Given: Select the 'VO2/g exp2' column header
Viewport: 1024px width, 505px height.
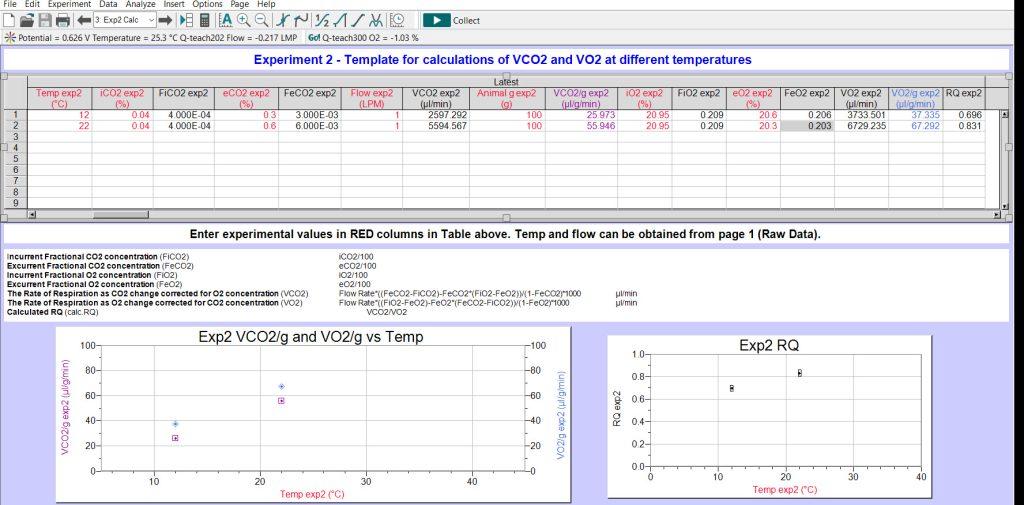Looking at the screenshot, I should click(916, 98).
